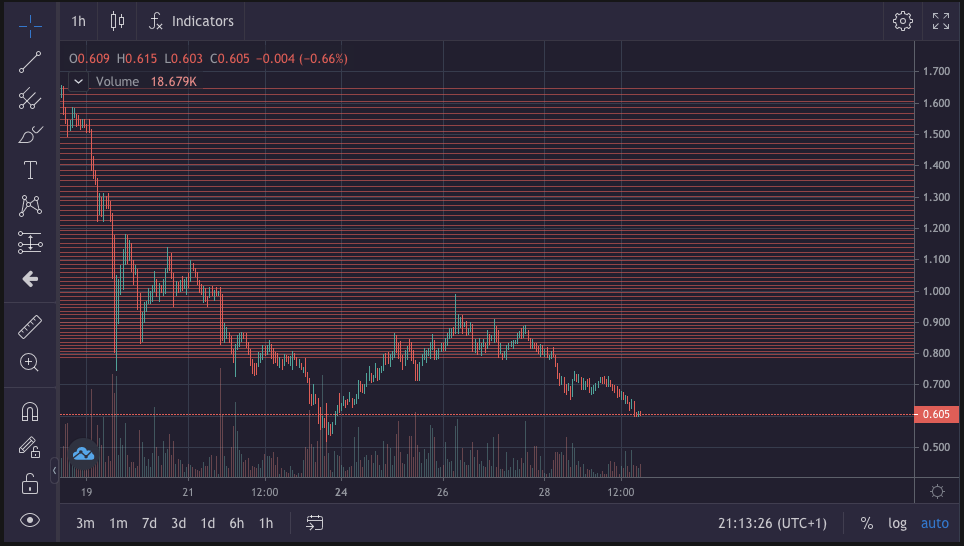Click the low value L0.603

click(183, 59)
